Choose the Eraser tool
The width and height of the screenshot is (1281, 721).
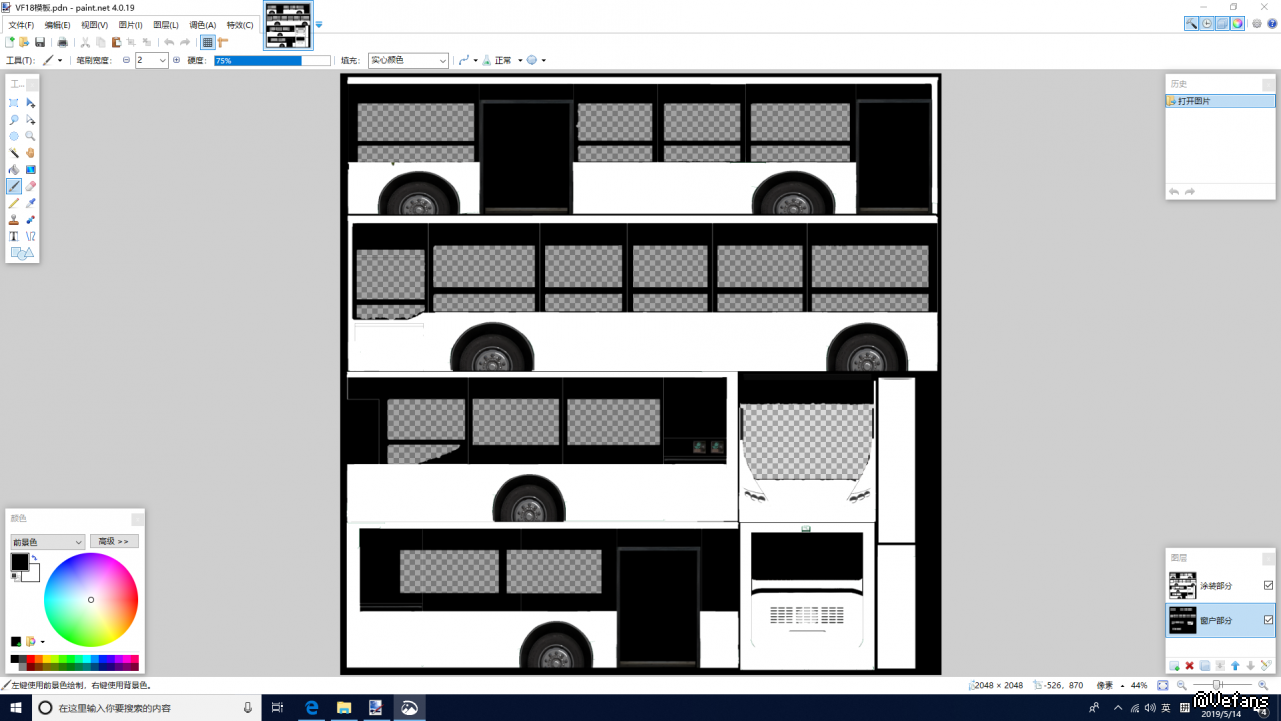tap(31, 186)
